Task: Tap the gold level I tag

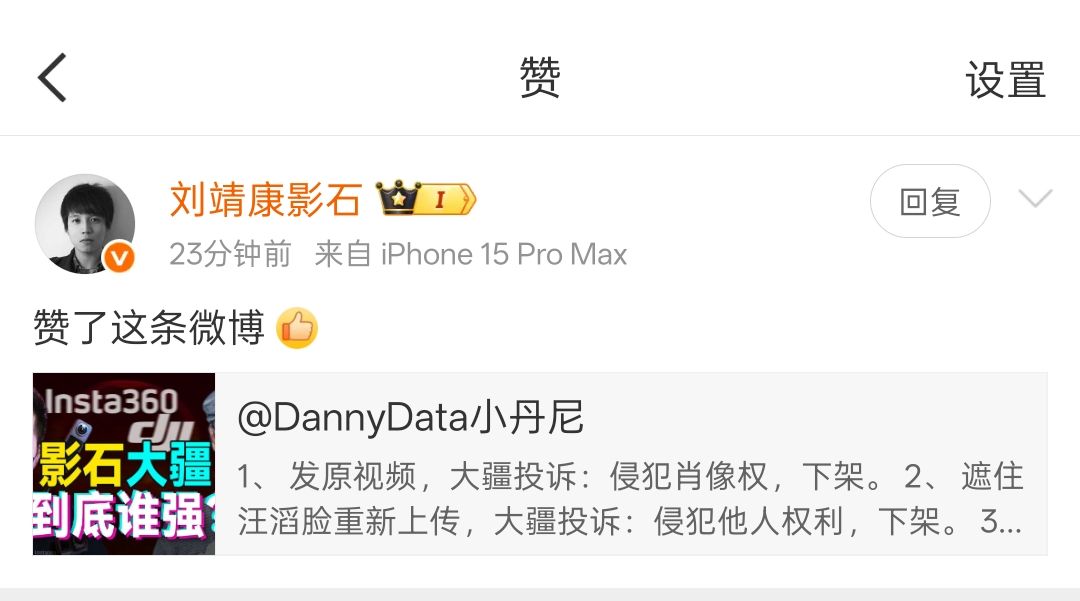Action: 447,200
